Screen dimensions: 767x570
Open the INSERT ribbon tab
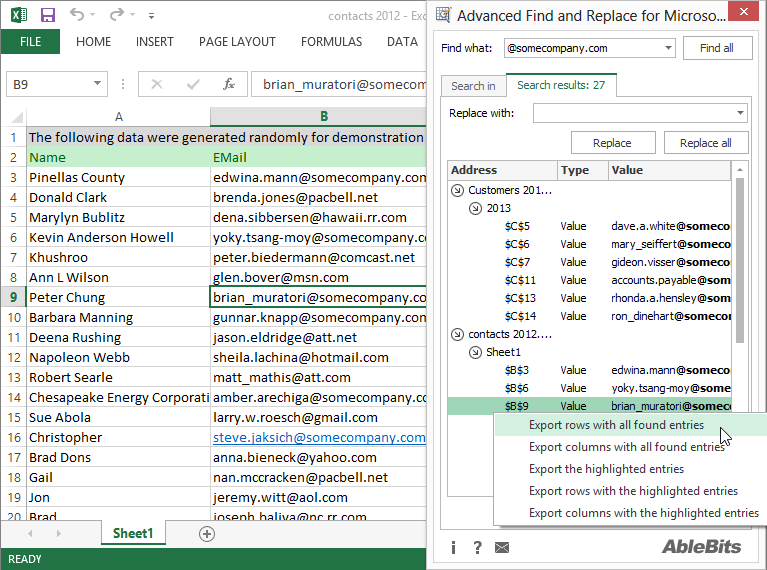[155, 42]
